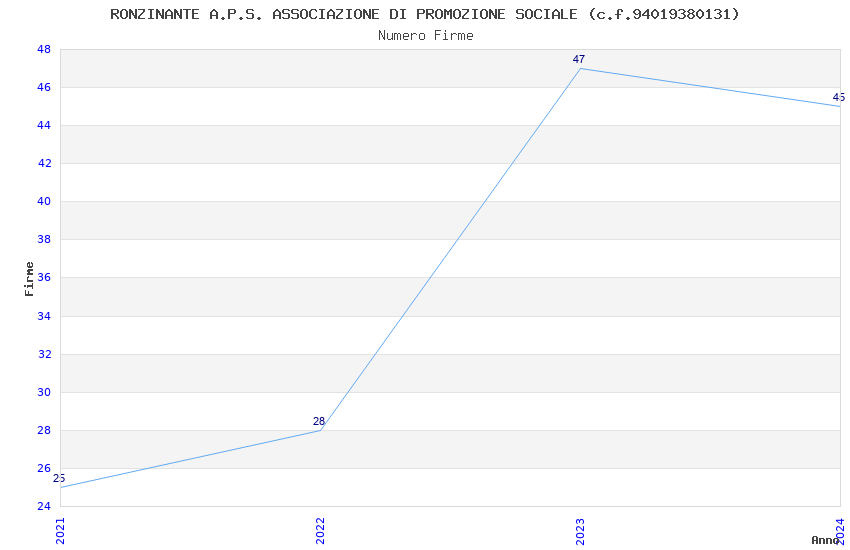Image resolution: width=850 pixels, height=550 pixels.
Task: Click the y-axis tick 46
Action: pos(44,87)
